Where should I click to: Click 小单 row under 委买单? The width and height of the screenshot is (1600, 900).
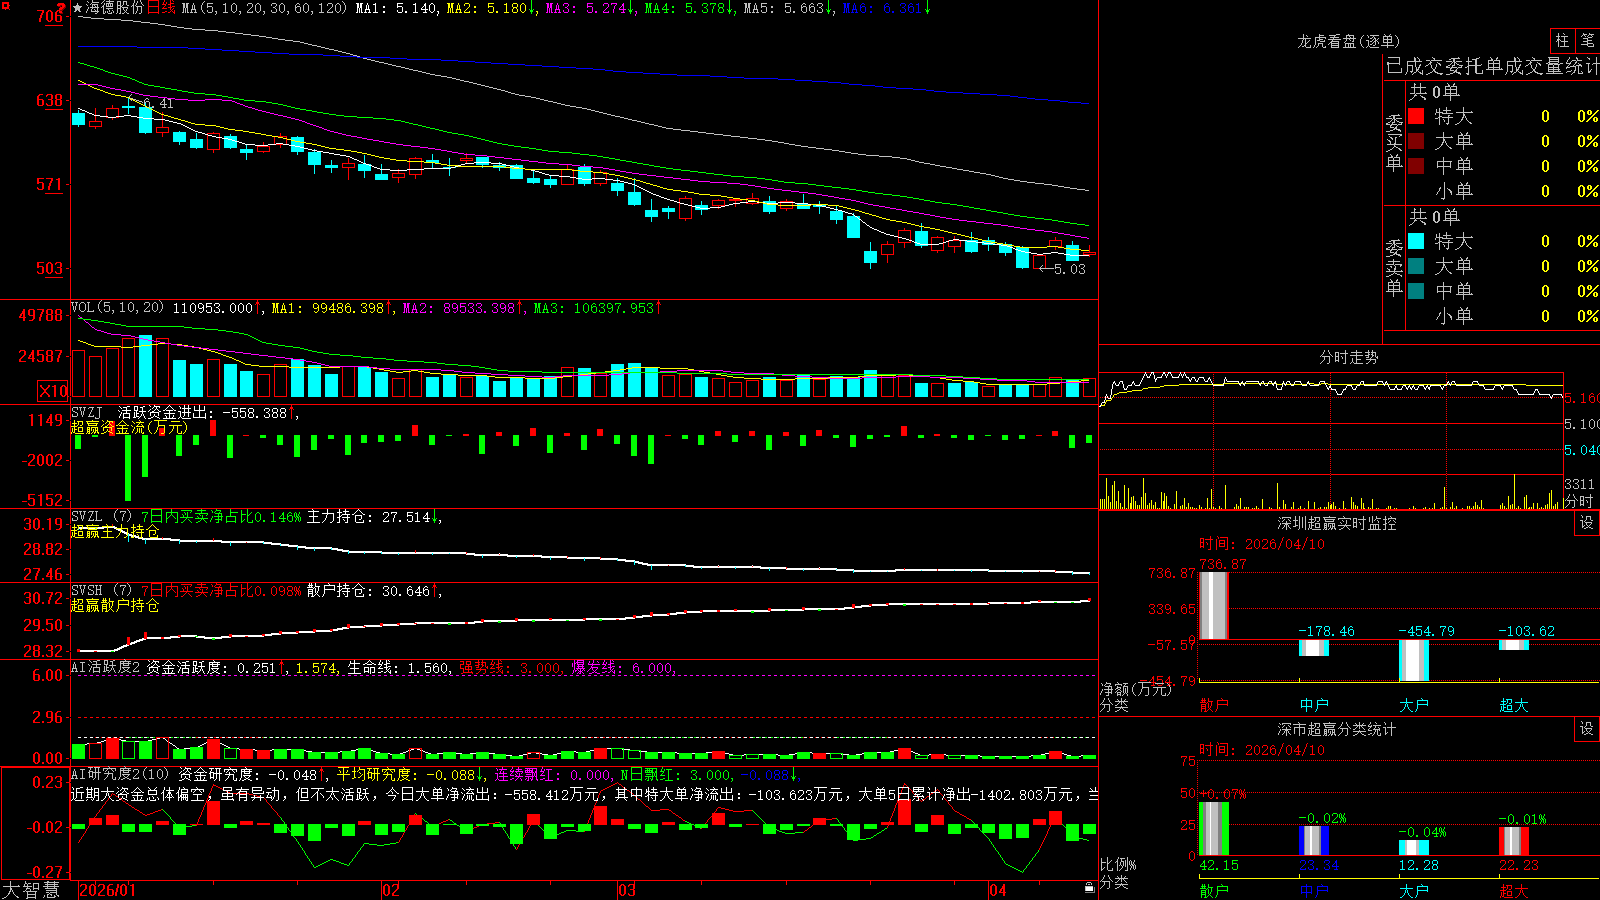(x=1503, y=191)
